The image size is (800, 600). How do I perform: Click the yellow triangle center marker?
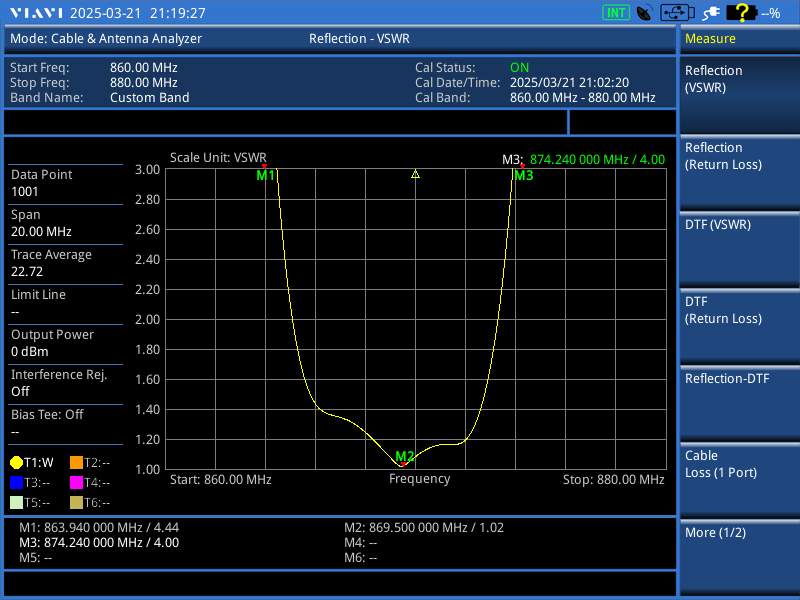coord(415,174)
